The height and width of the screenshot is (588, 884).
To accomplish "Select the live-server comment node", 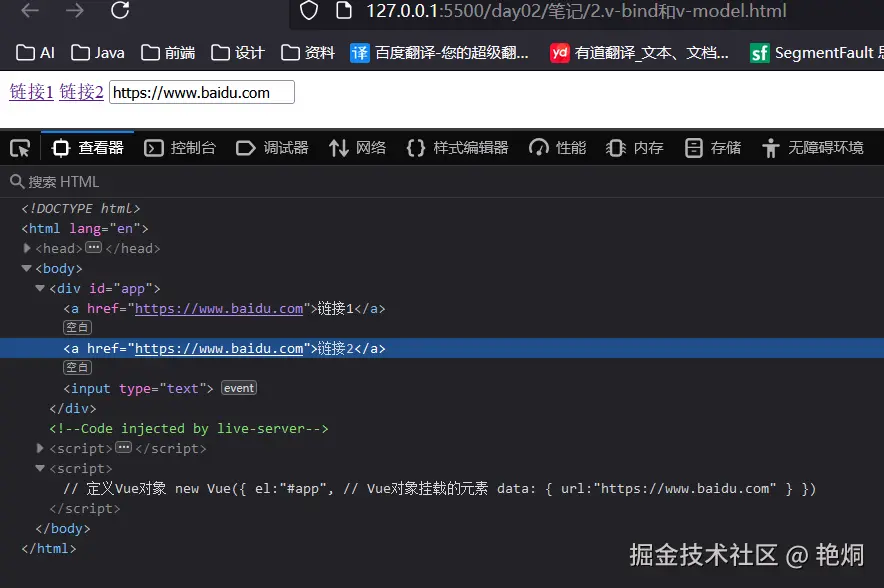I will pyautogui.click(x=189, y=428).
